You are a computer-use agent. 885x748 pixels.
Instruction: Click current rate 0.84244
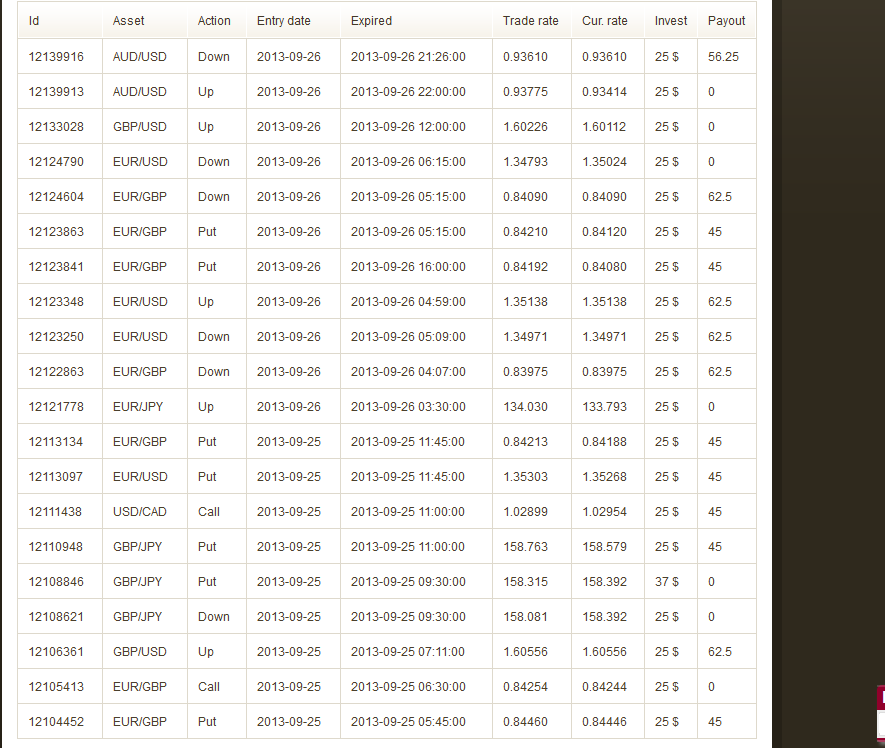[x=604, y=686]
